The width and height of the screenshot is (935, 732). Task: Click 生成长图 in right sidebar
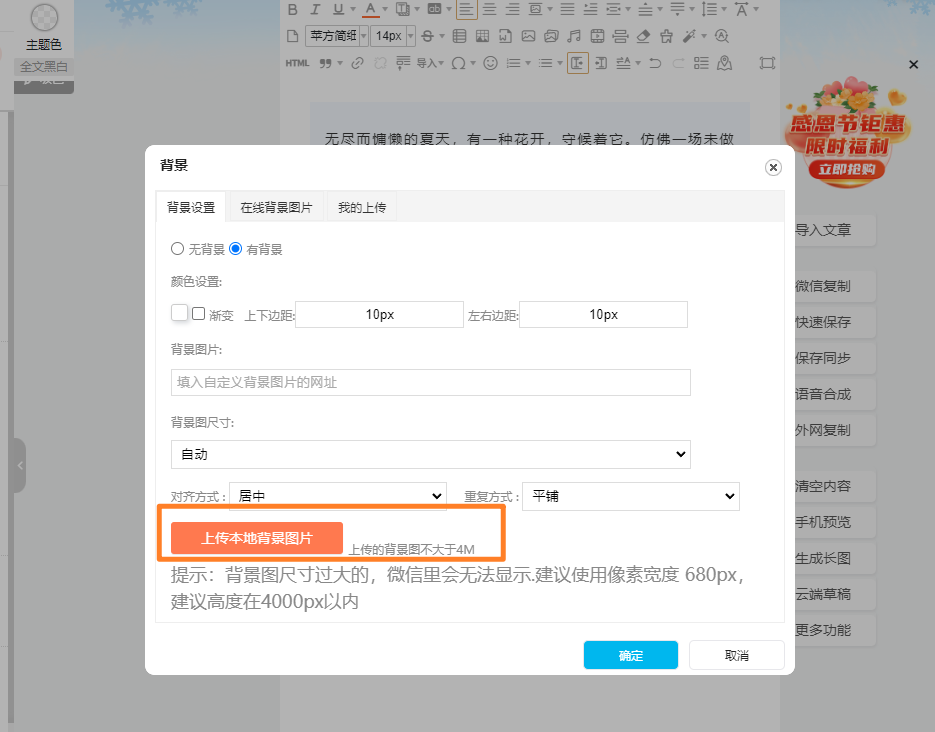834,559
